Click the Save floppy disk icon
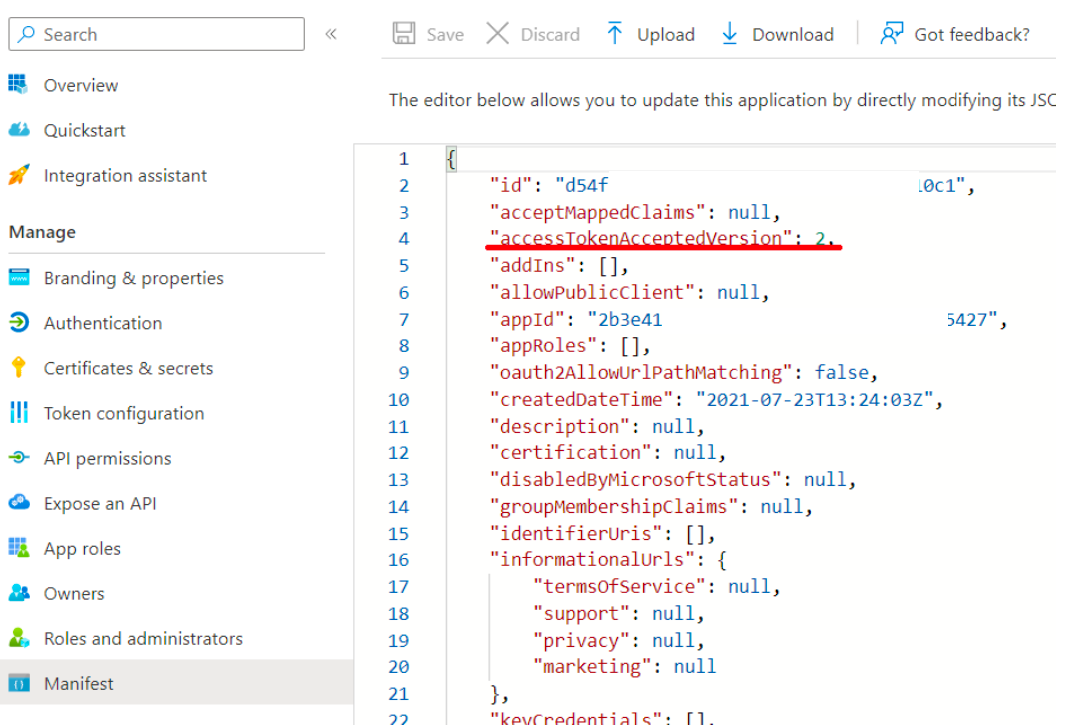Screen dimensions: 1068x728 404,33
